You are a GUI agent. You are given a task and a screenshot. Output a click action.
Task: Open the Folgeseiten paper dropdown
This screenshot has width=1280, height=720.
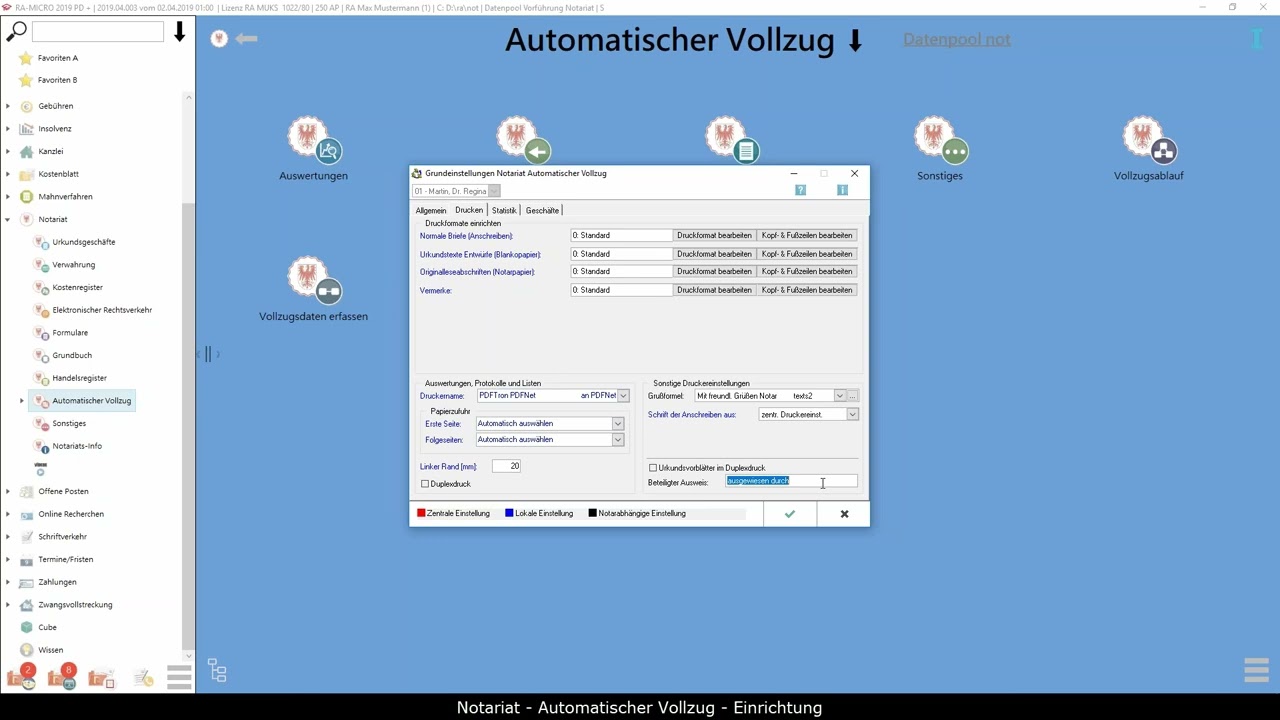coord(617,440)
